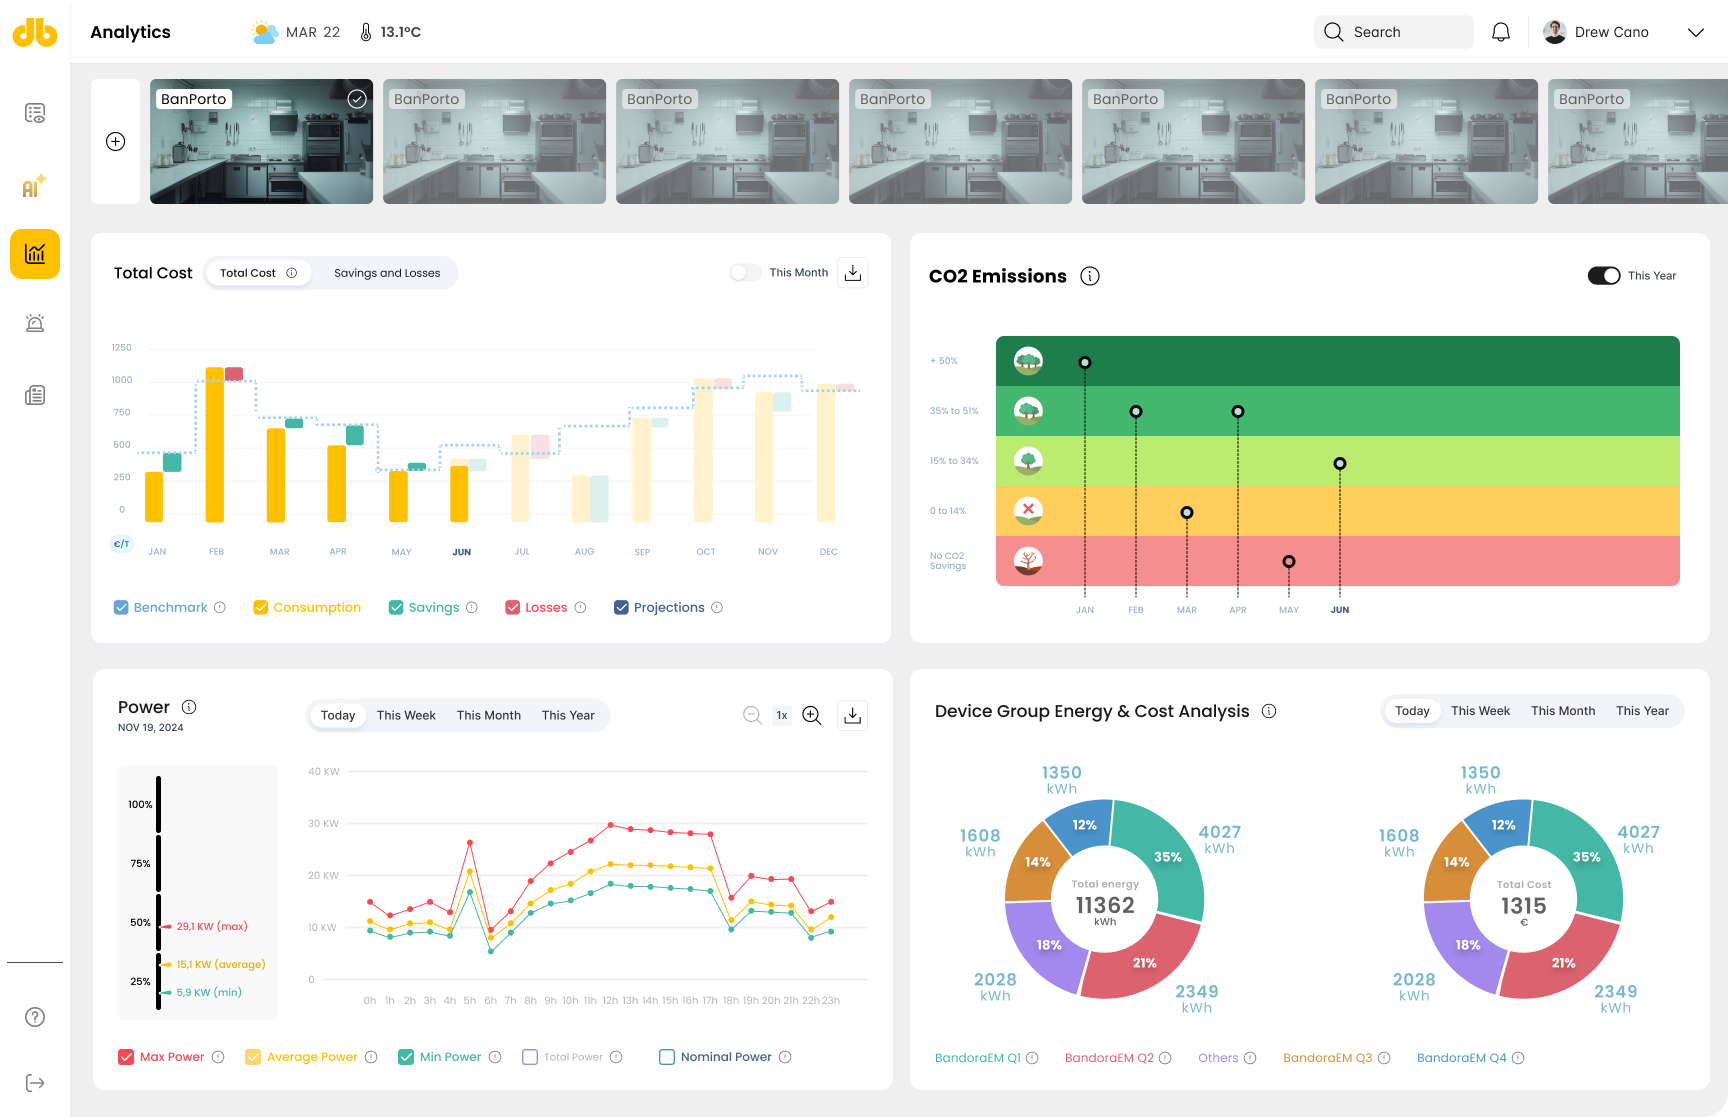The height and width of the screenshot is (1117, 1728).
Task: Expand the Drew Cano user menu
Action: pyautogui.click(x=1695, y=32)
